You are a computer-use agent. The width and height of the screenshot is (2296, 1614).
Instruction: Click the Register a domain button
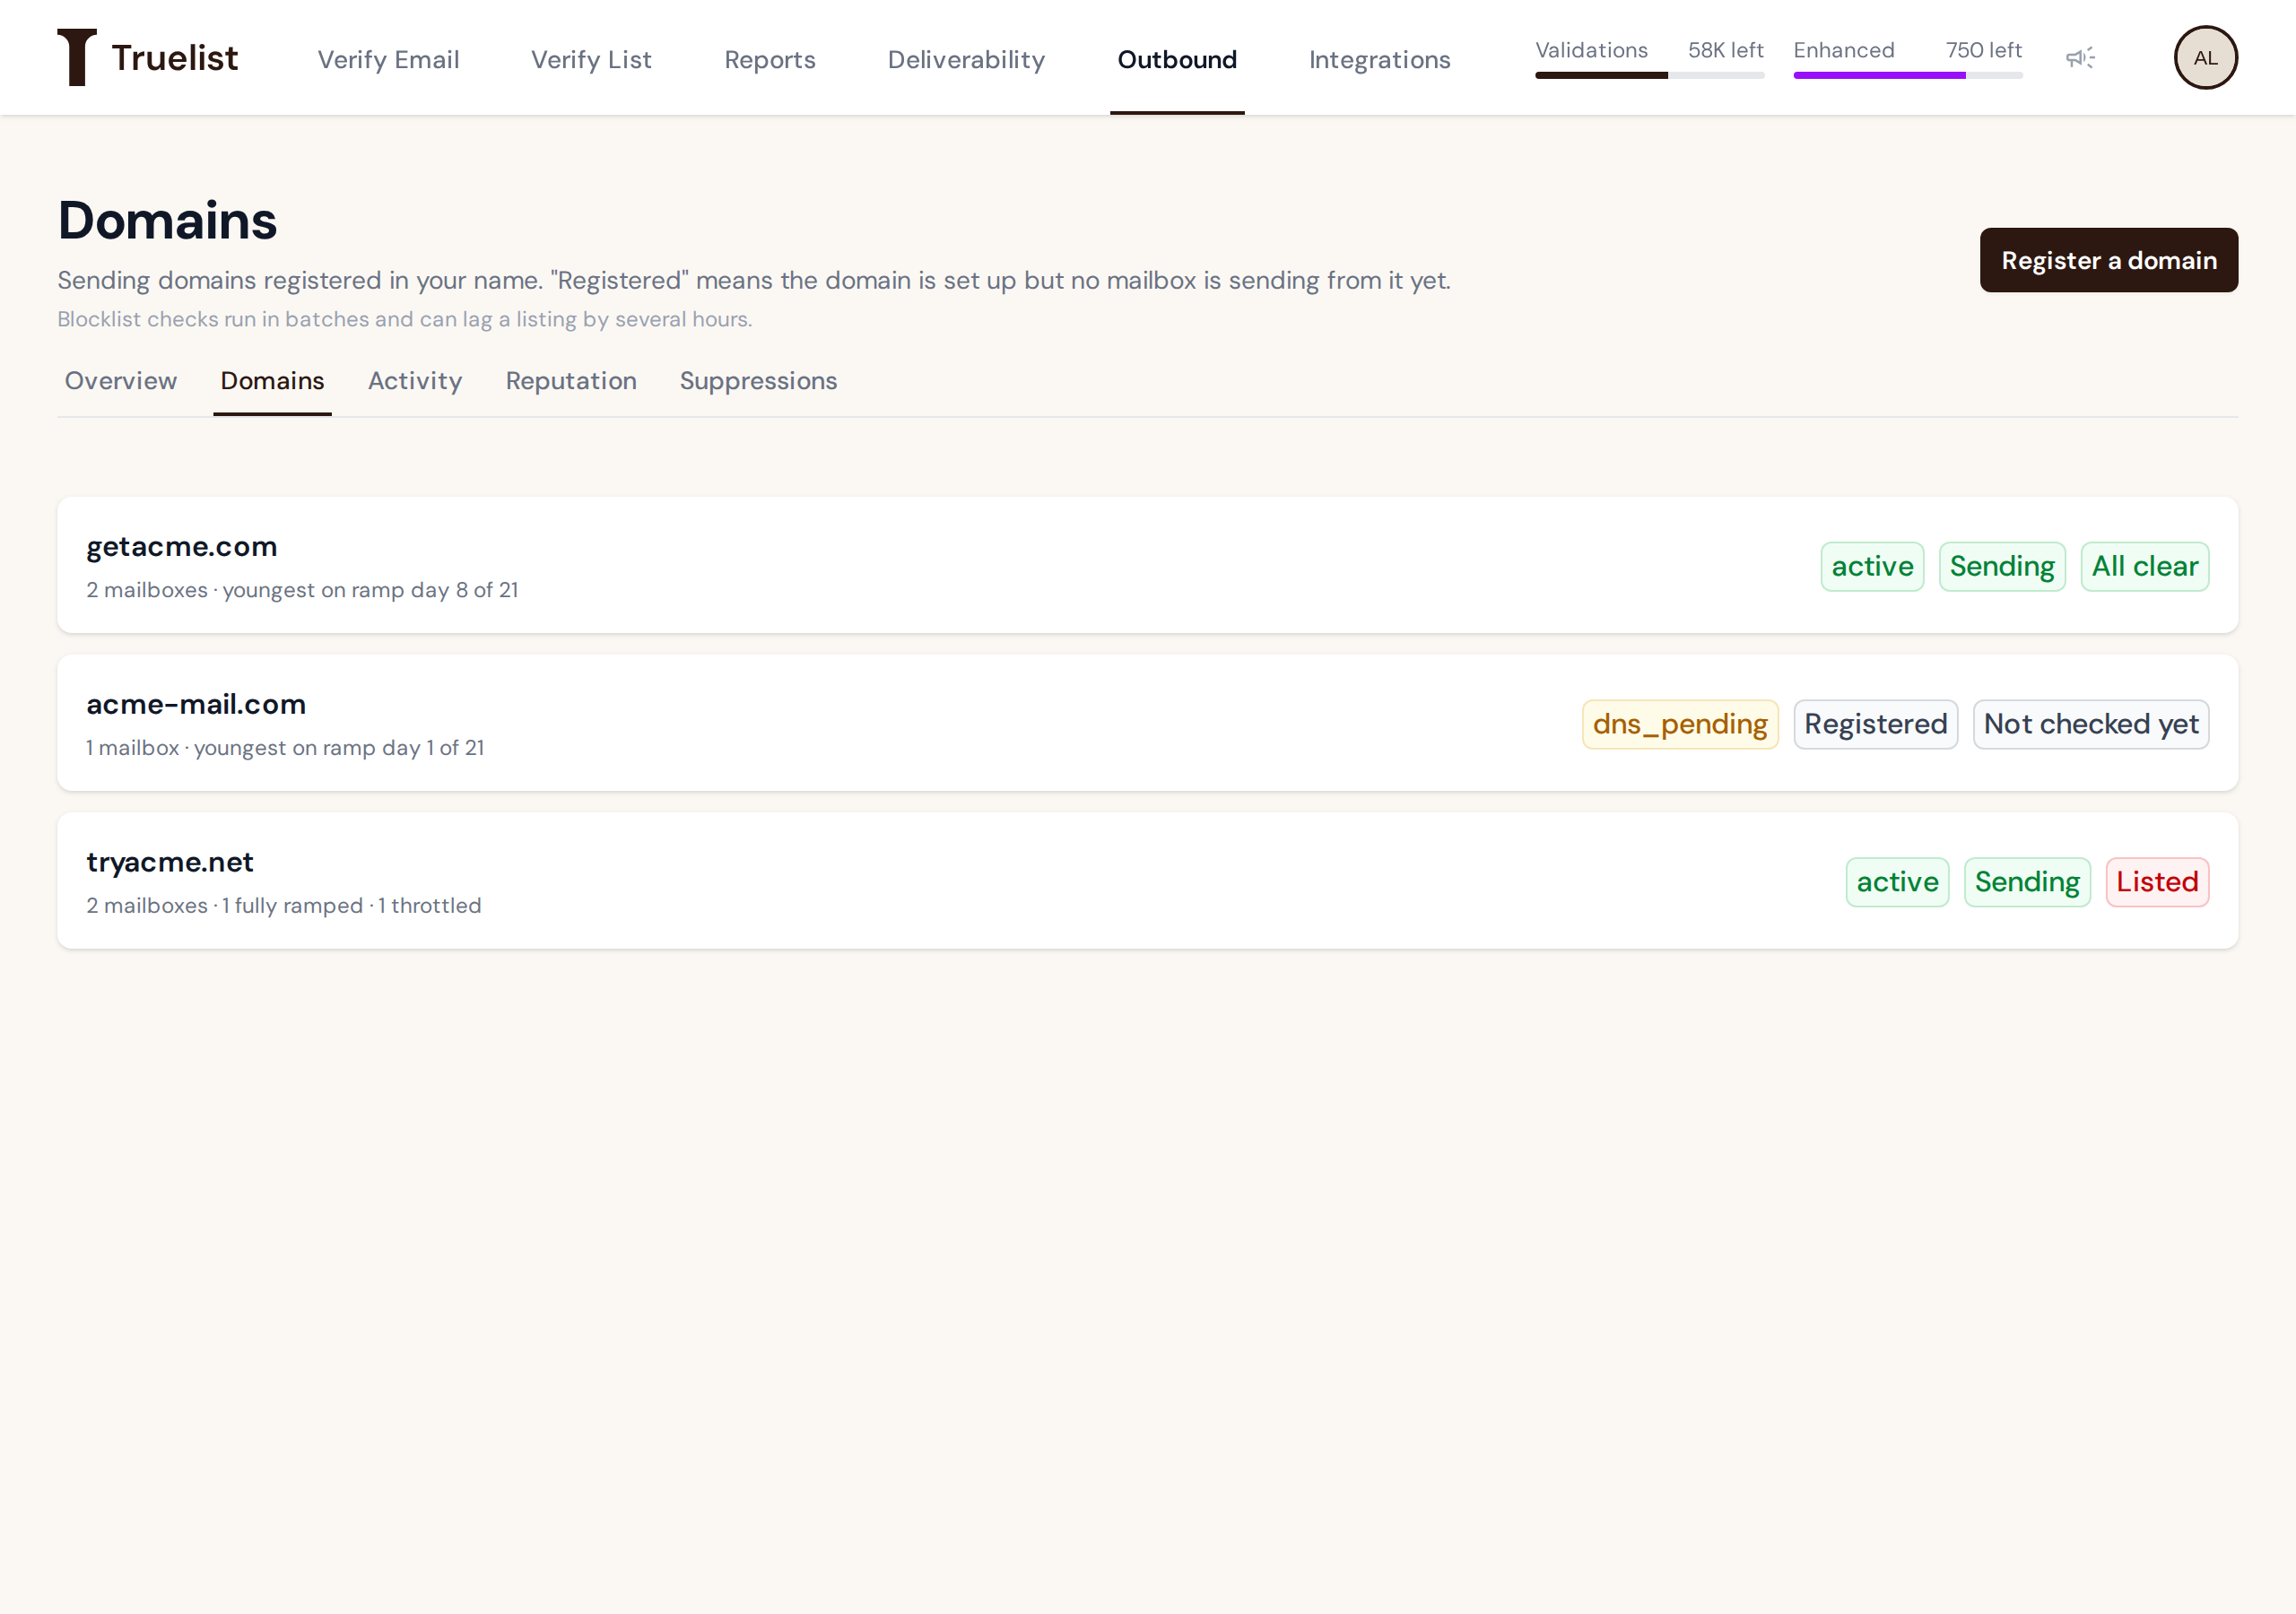point(2109,260)
